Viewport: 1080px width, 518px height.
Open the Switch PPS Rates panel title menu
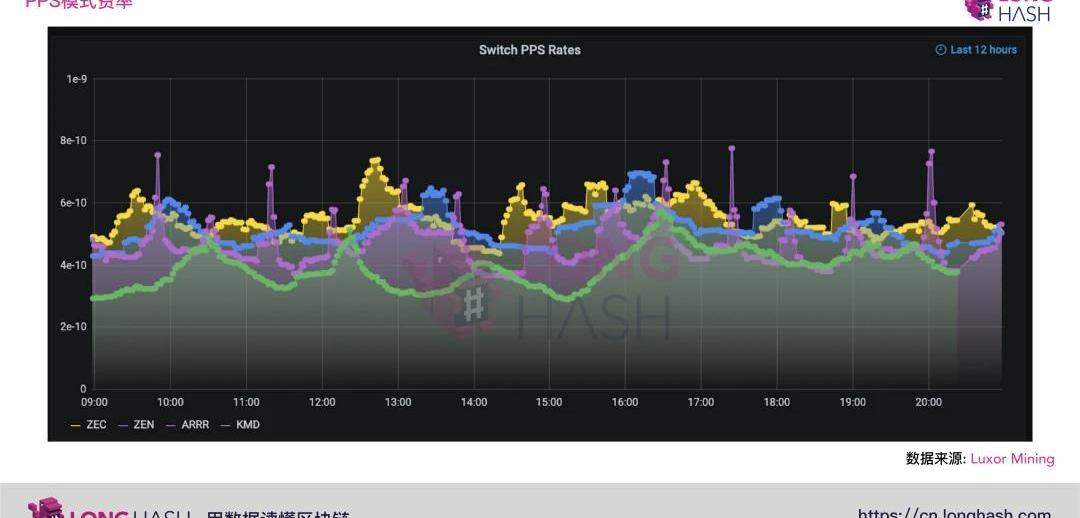pyautogui.click(x=529, y=50)
